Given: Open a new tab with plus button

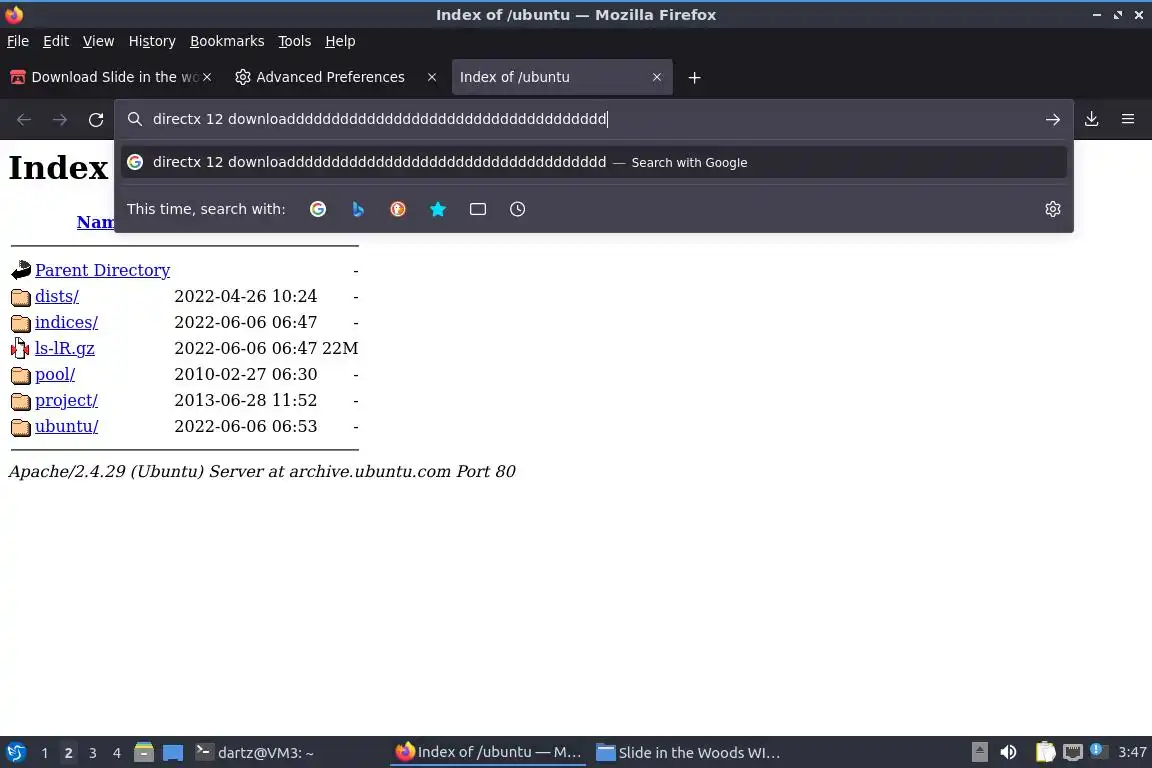Looking at the screenshot, I should coord(694,78).
